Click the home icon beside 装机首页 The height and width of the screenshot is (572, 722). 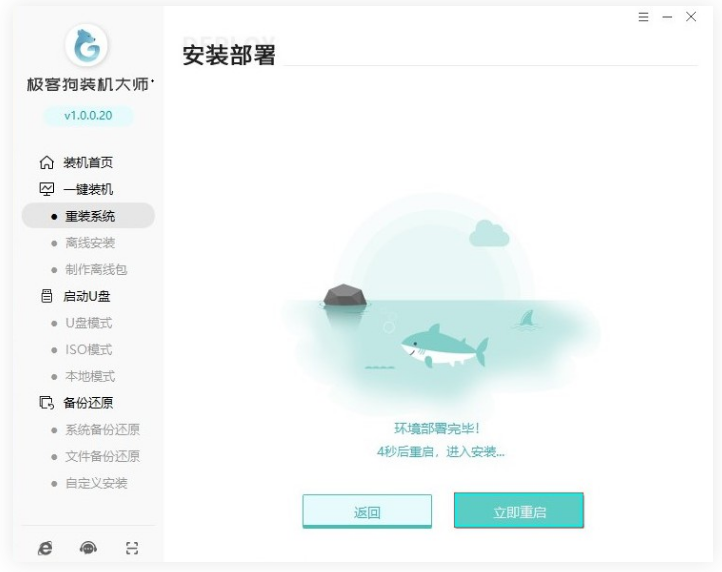47,162
